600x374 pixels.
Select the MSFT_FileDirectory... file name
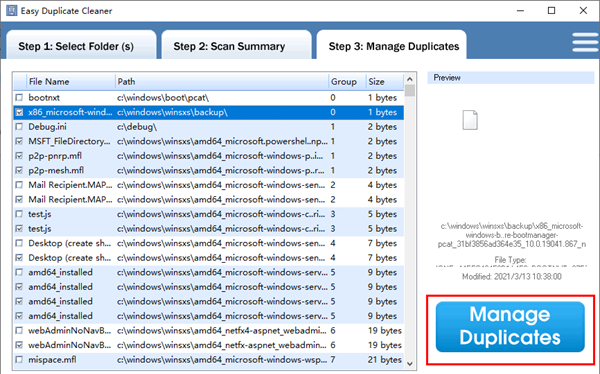click(x=69, y=141)
